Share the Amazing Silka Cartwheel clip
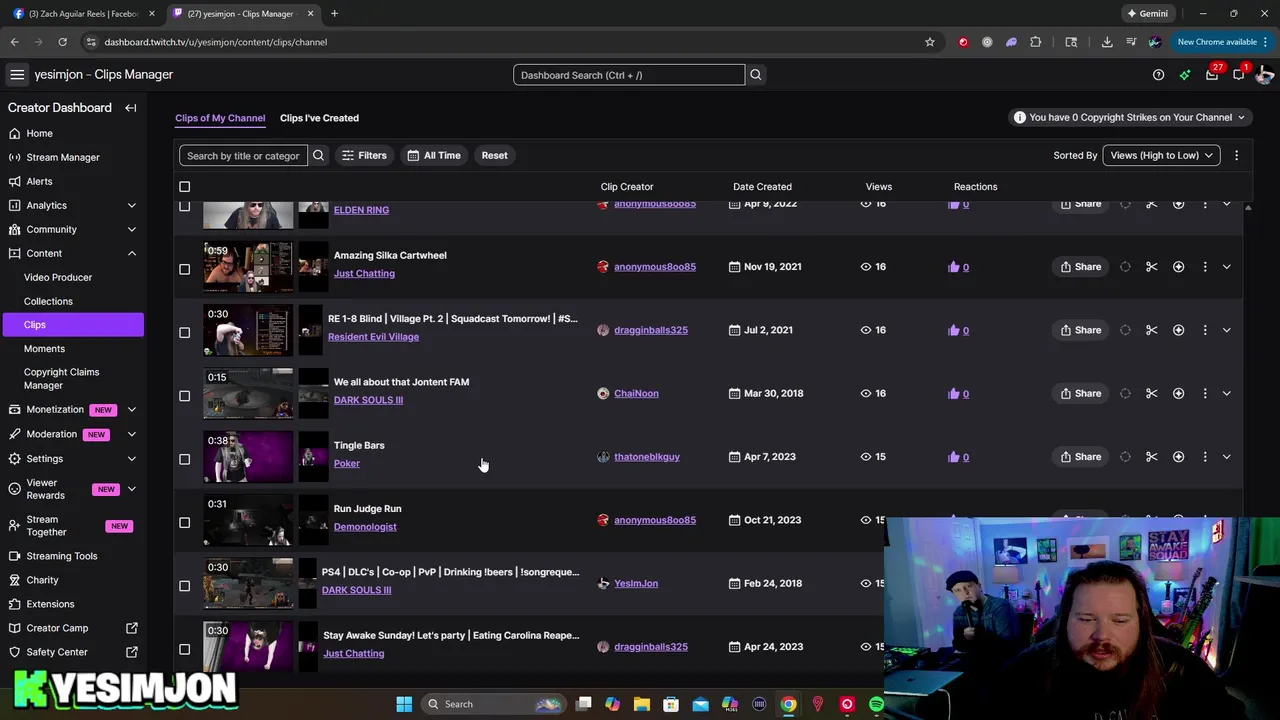This screenshot has width=1280, height=720. (x=1081, y=267)
